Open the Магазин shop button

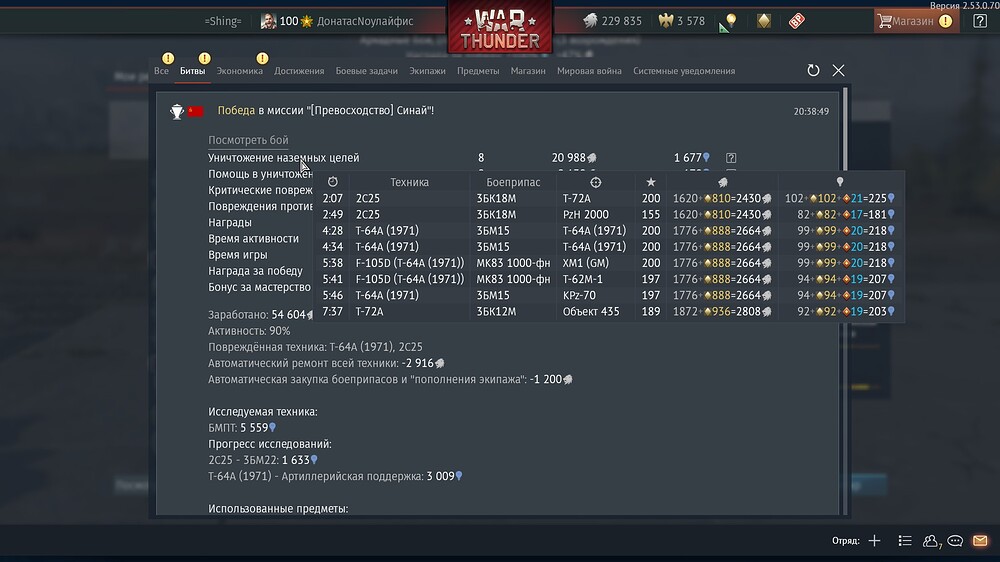(916, 21)
